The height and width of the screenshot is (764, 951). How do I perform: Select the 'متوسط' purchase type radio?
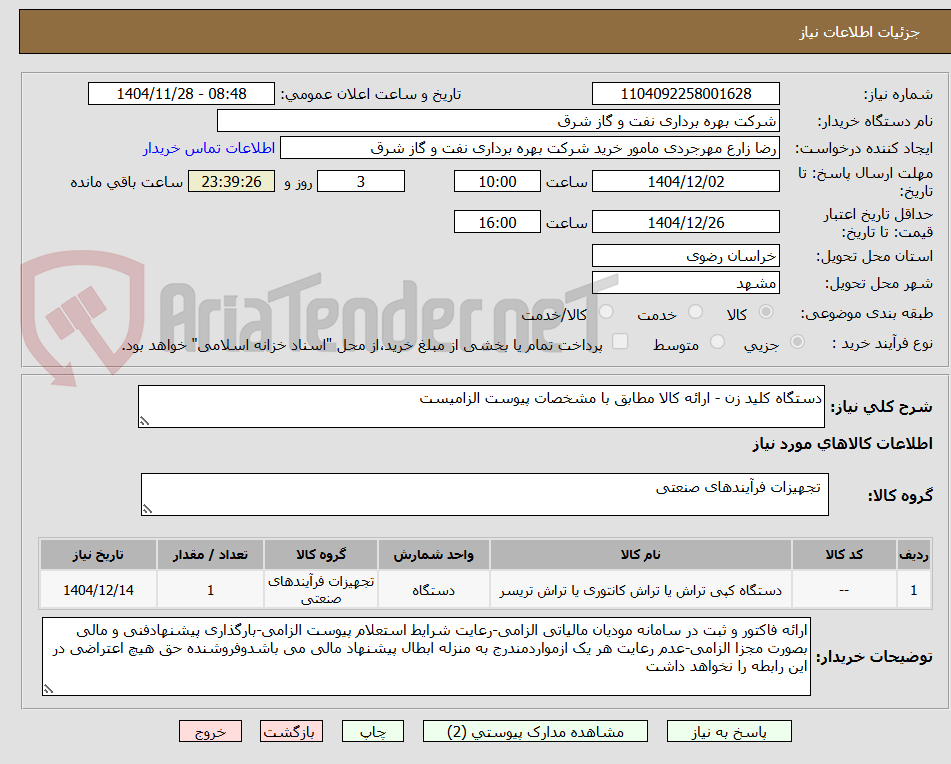tap(717, 342)
